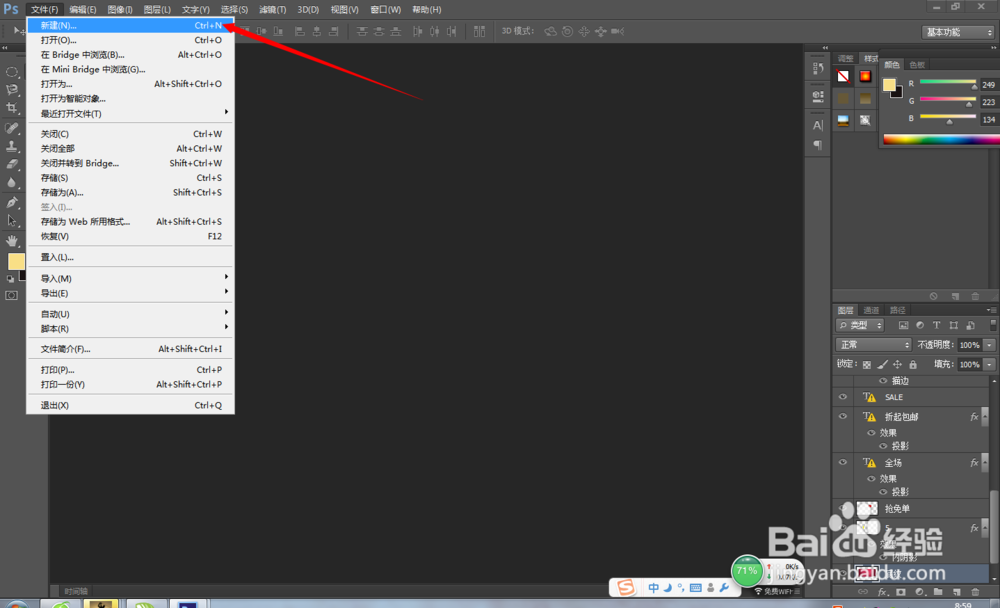The image size is (1000, 608).
Task: Click the lock transparent pixels icon
Action: point(867,364)
